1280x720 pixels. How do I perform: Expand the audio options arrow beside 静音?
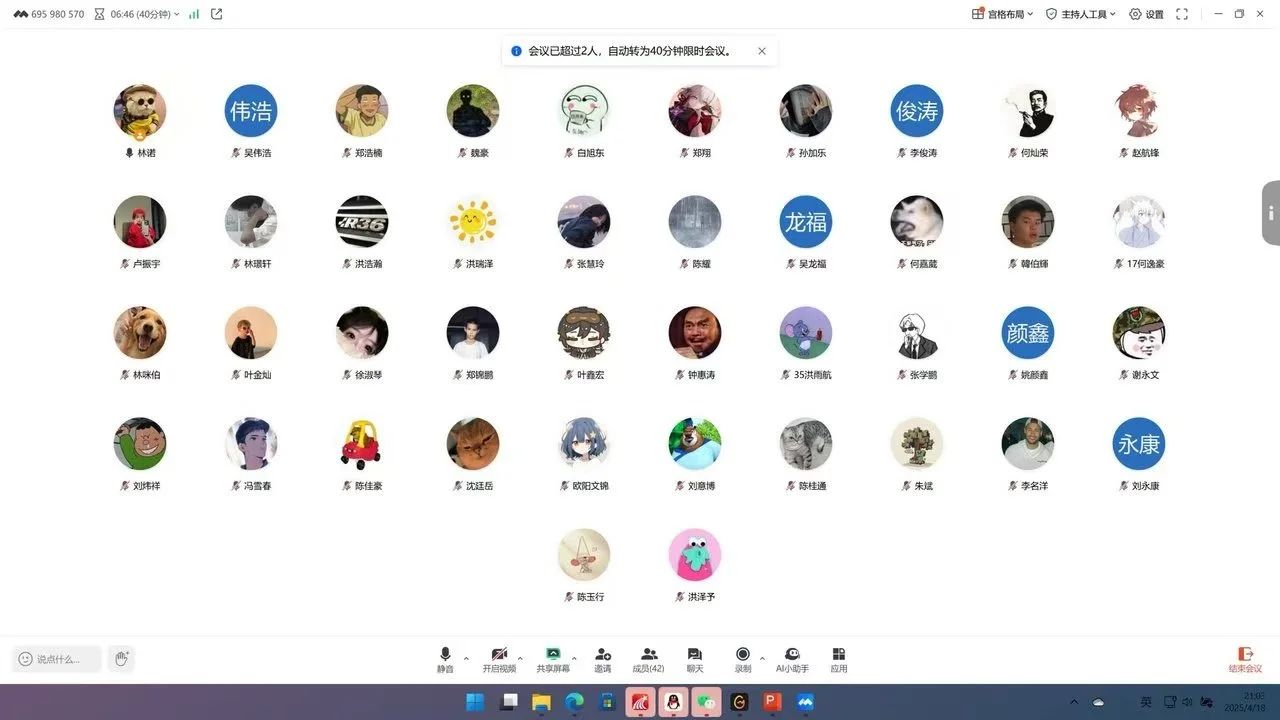(x=466, y=658)
